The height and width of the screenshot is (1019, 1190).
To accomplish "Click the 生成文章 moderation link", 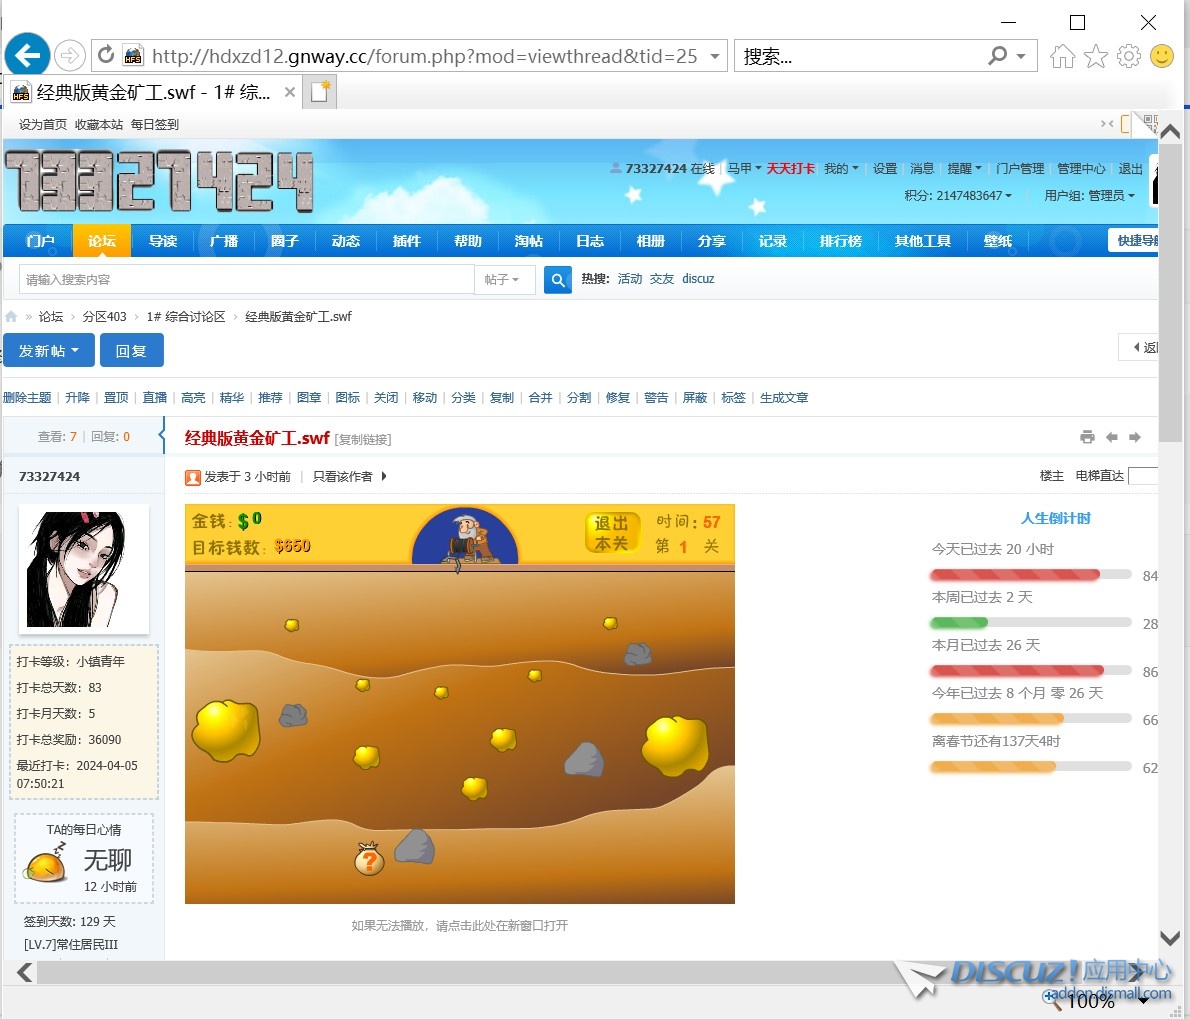I will tap(784, 398).
